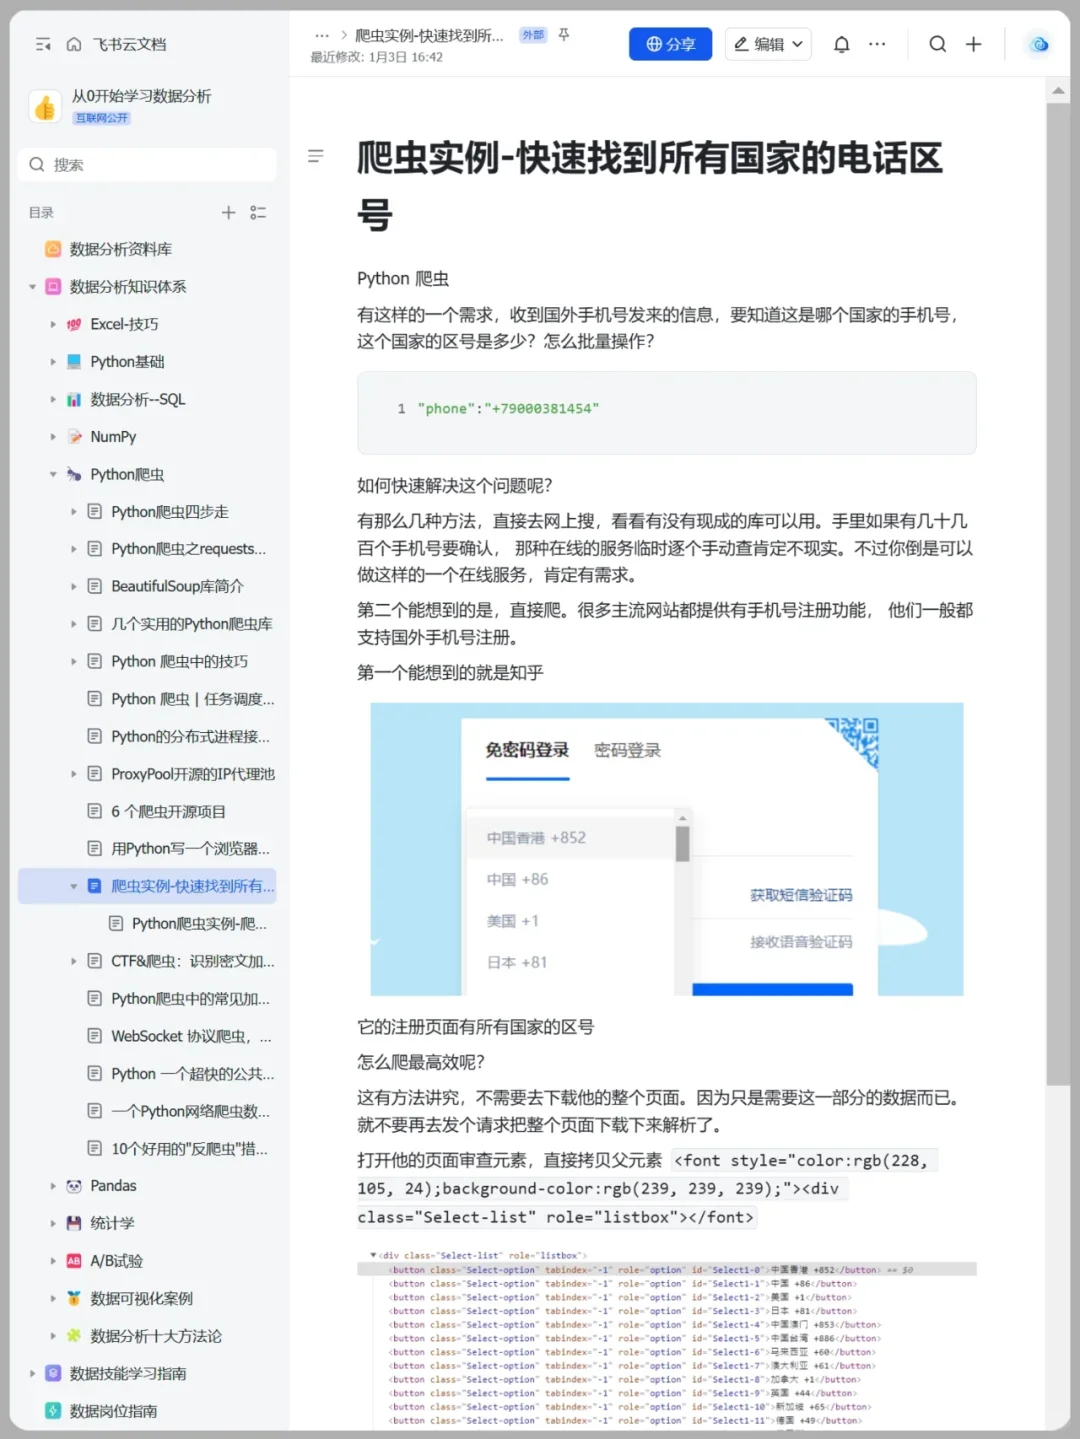Create new content with the plus icon top right
This screenshot has width=1080, height=1439.
974,44
